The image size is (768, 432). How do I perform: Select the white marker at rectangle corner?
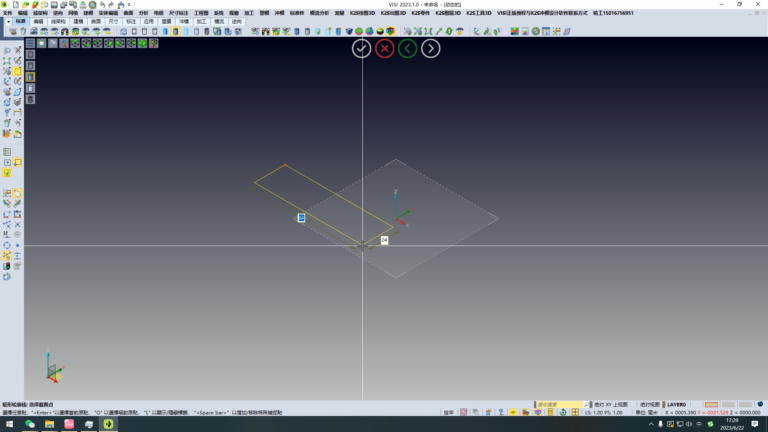pos(384,240)
